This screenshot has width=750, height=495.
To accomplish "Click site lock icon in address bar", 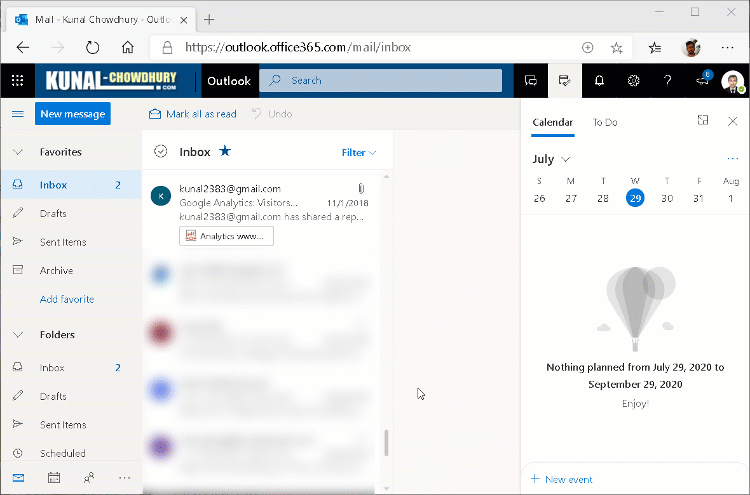I will pyautogui.click(x=167, y=47).
